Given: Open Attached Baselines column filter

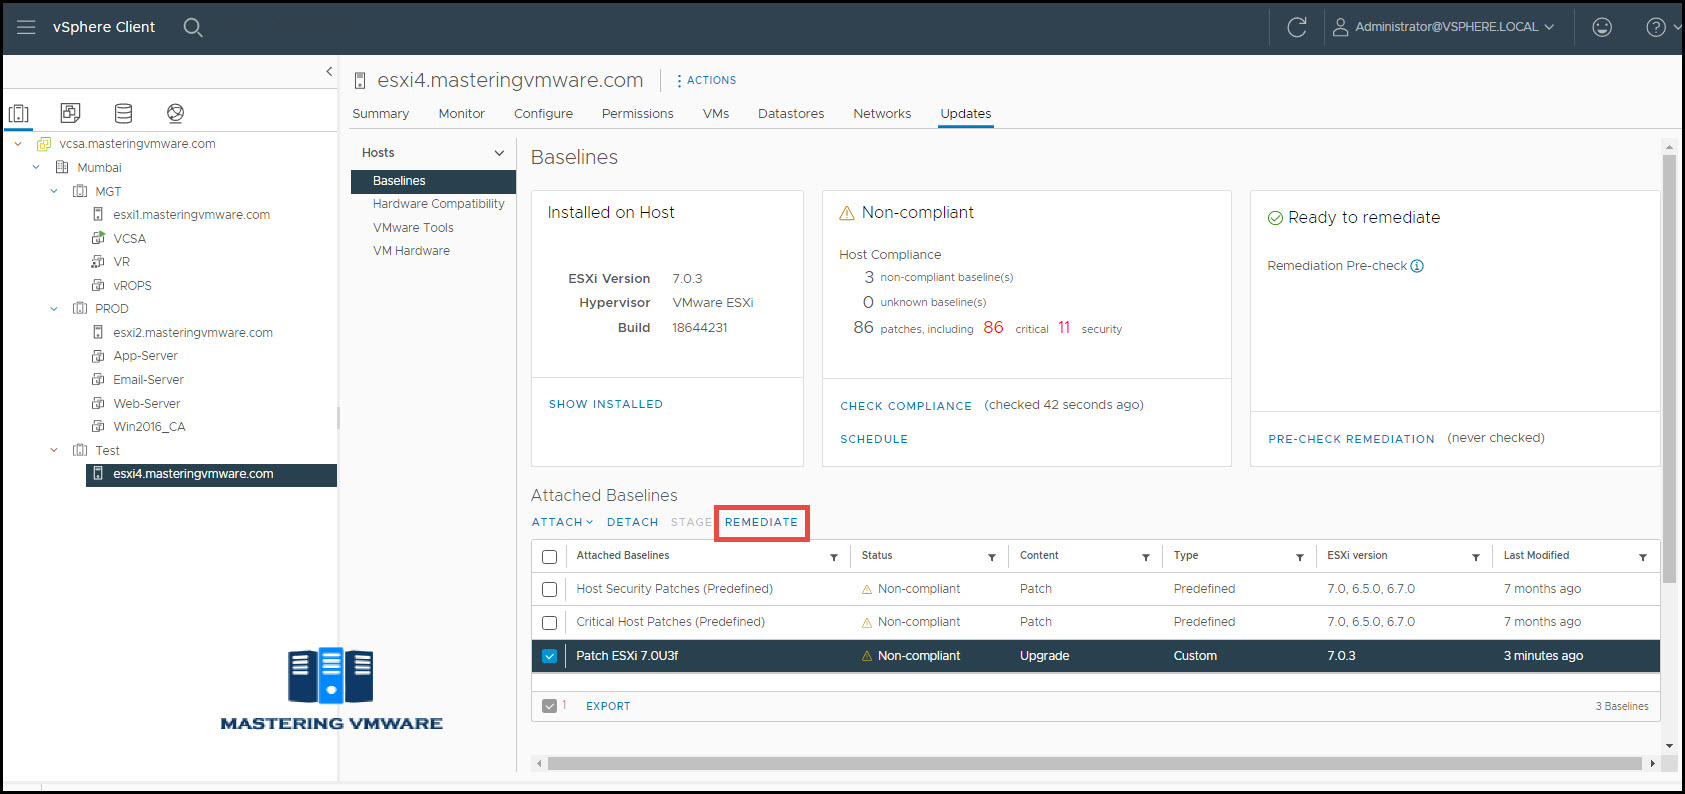Looking at the screenshot, I should (x=834, y=557).
